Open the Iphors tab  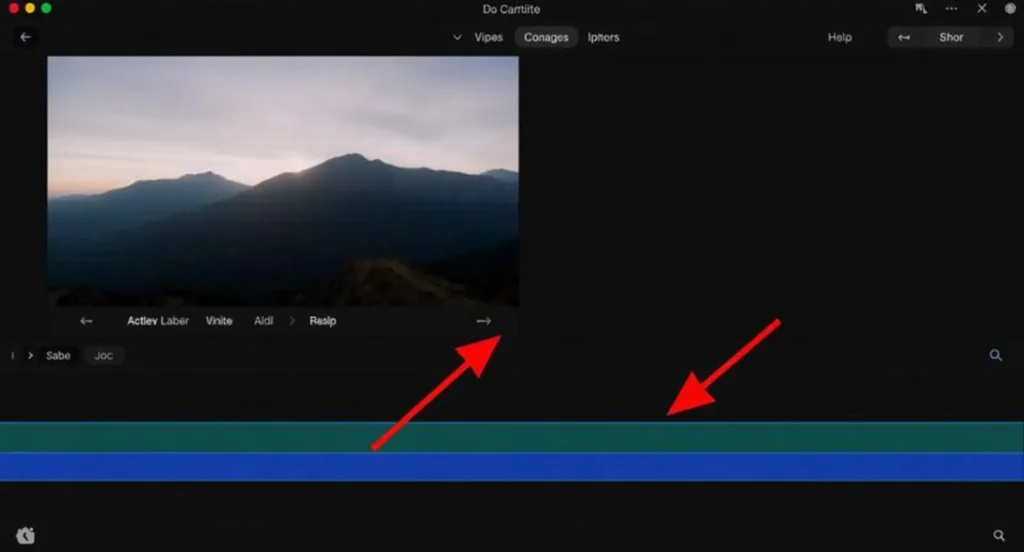(x=603, y=37)
